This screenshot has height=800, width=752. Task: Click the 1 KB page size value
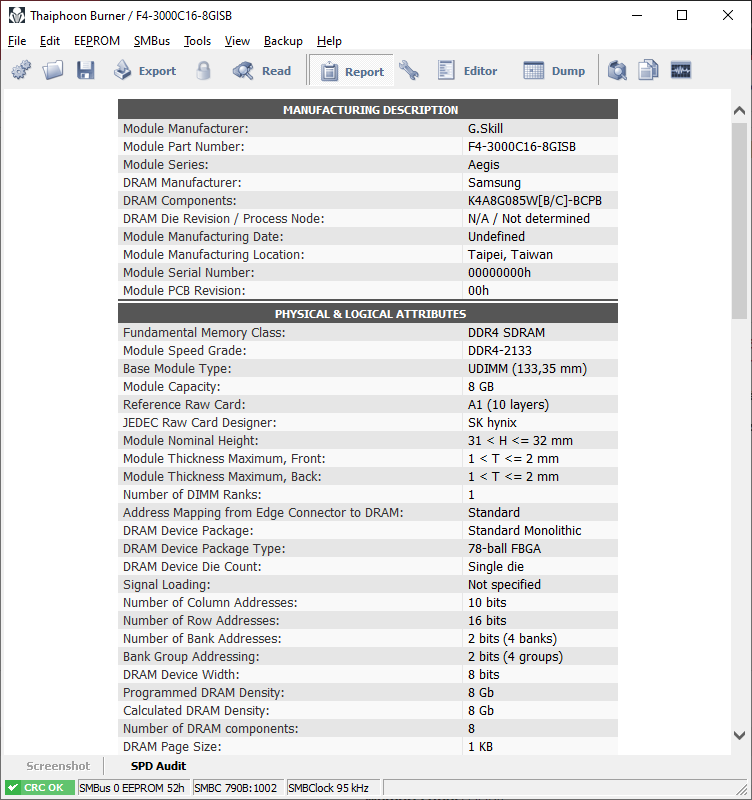[x=481, y=747]
